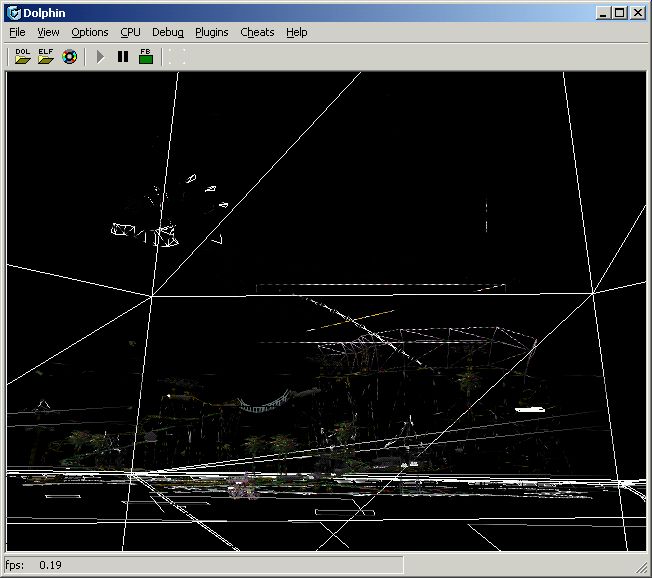Click the green FB toolbar icon

tap(146, 56)
